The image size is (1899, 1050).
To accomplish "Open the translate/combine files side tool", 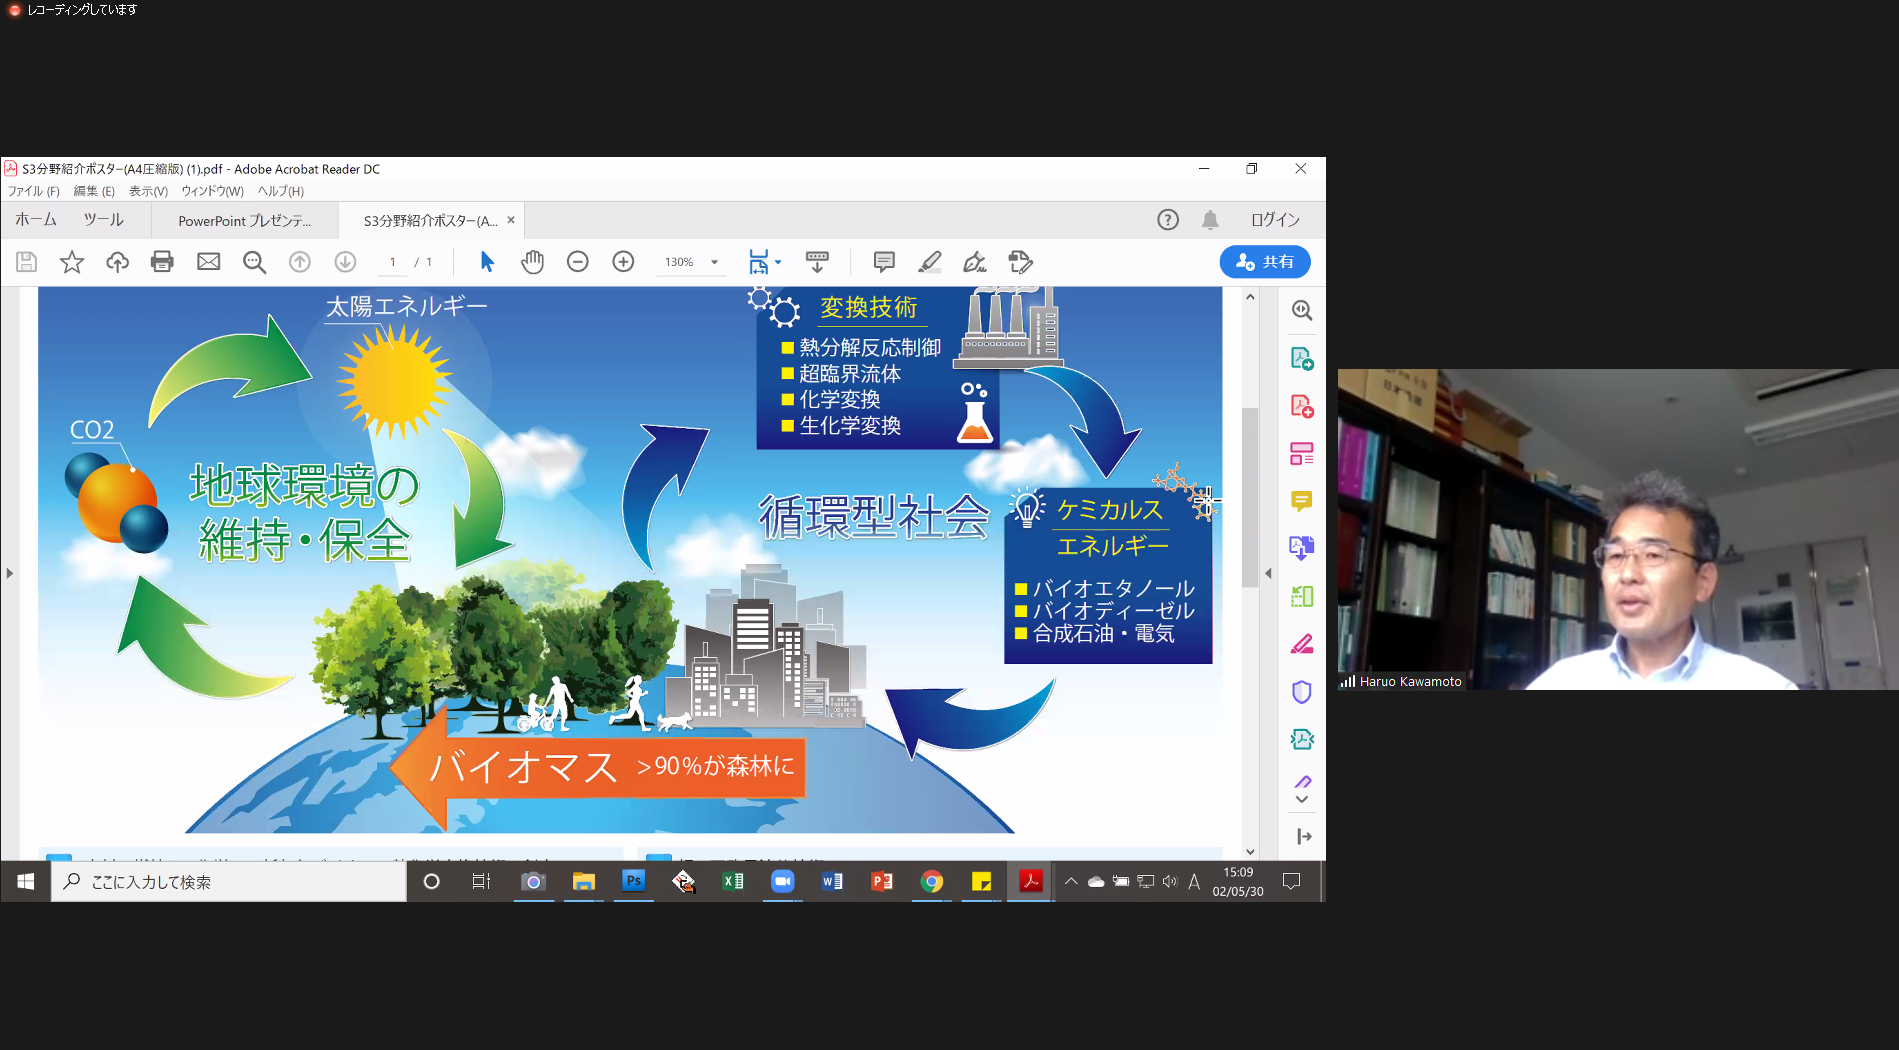I will 1301,548.
